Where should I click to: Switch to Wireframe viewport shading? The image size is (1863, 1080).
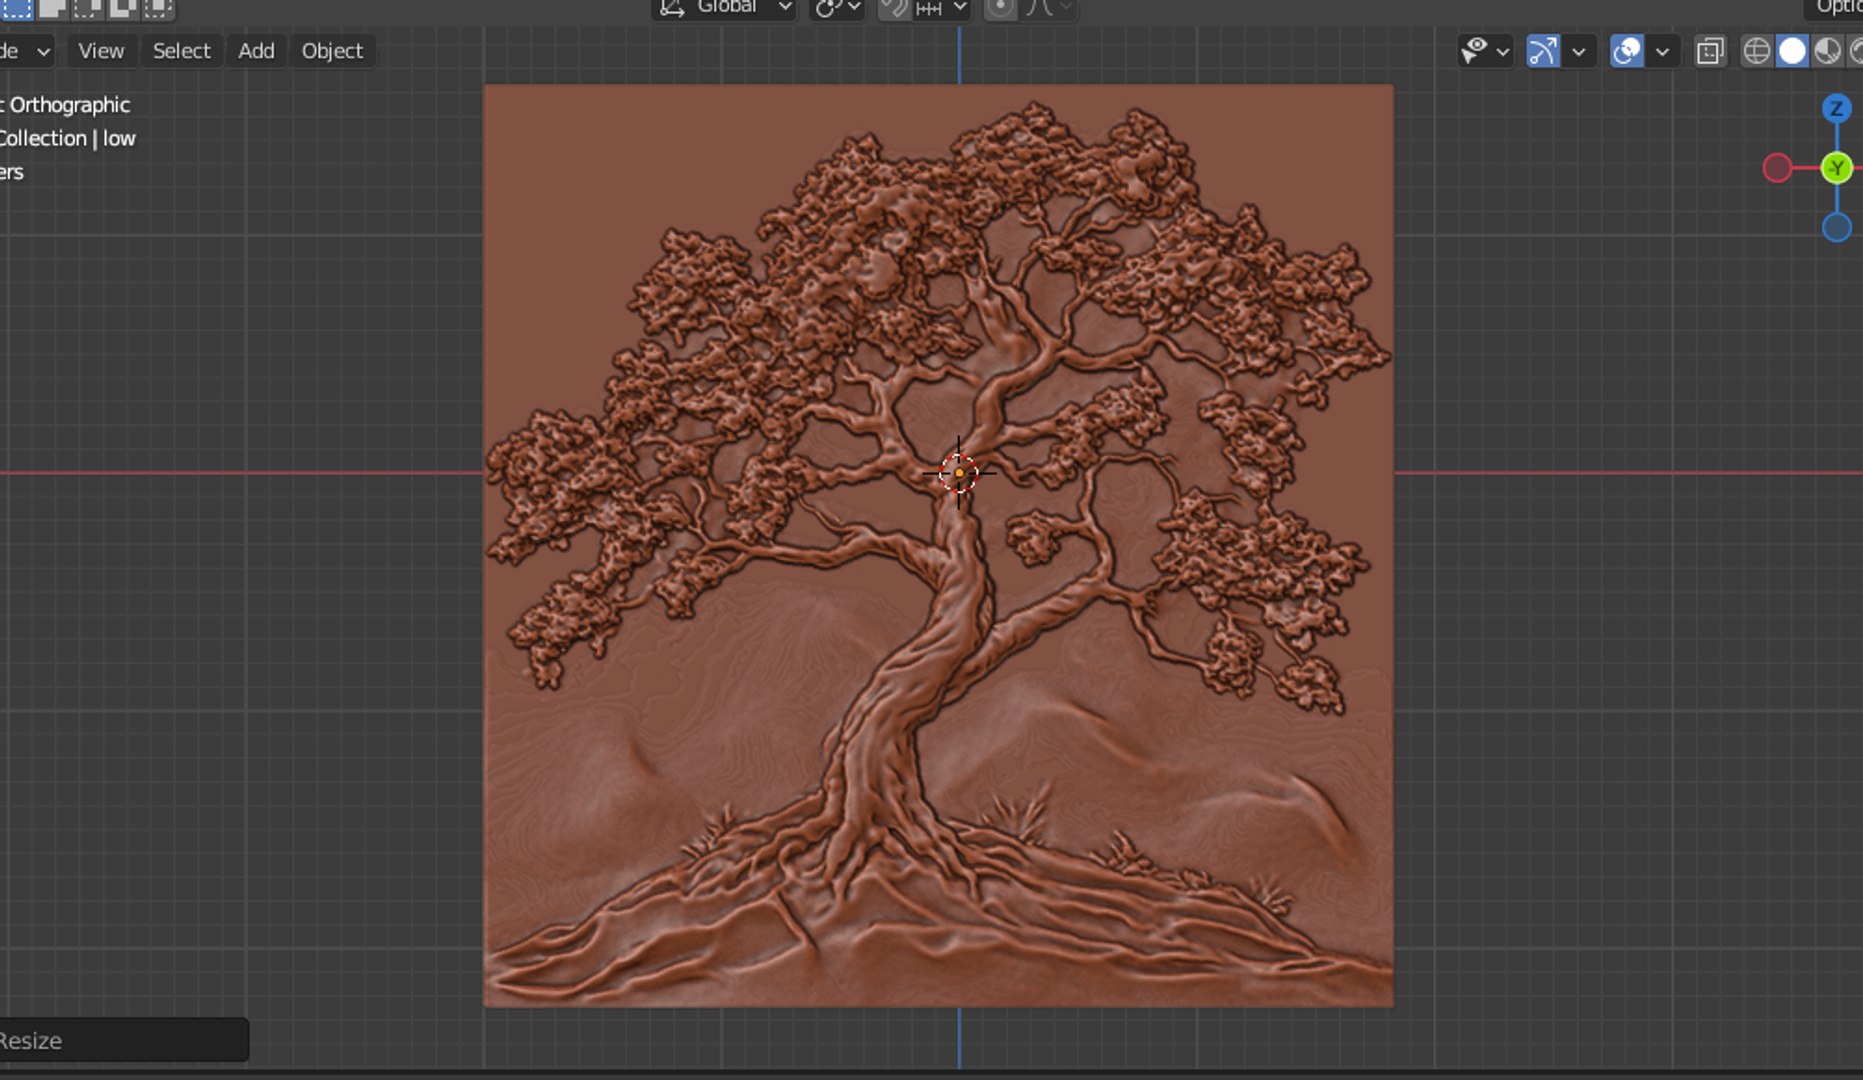(x=1757, y=51)
